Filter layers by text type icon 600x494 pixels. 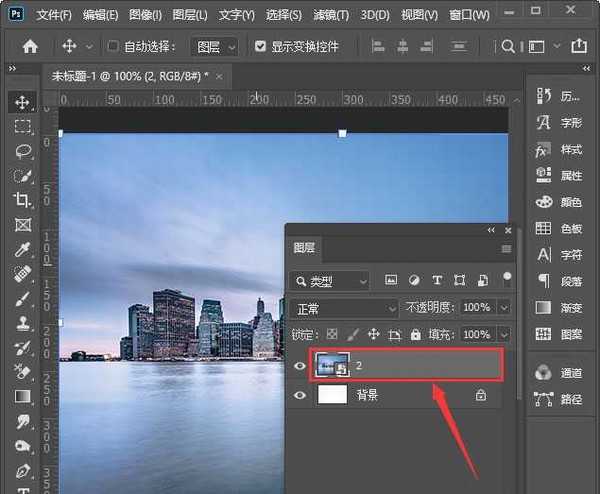(x=437, y=280)
